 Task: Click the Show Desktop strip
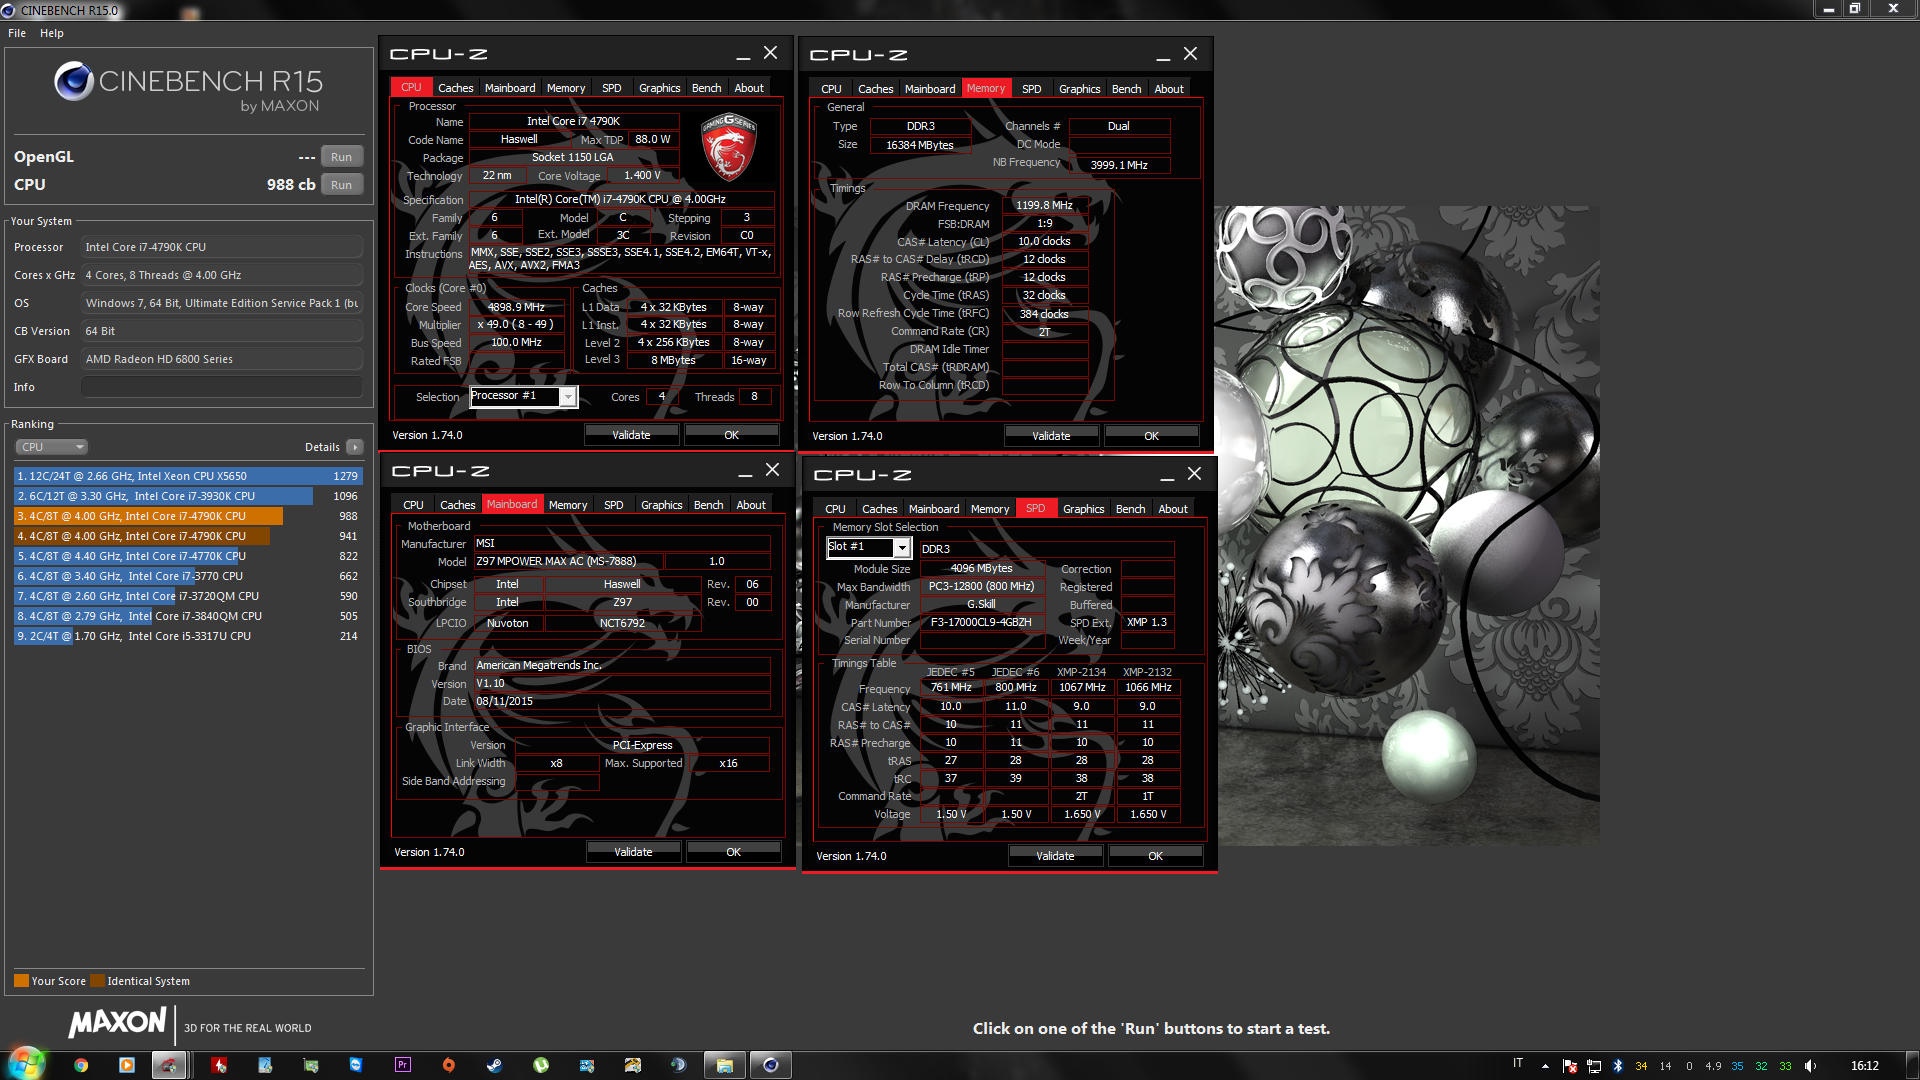[1912, 1065]
